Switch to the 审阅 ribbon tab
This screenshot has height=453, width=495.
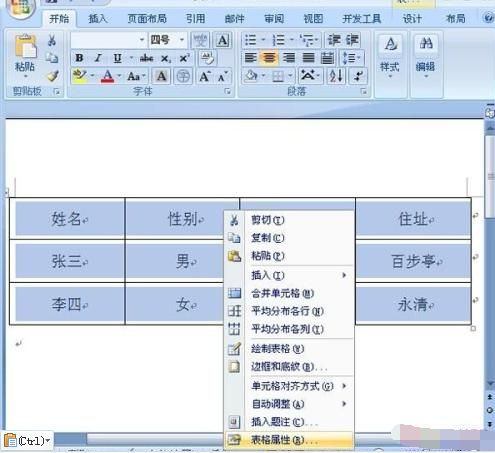pos(274,19)
